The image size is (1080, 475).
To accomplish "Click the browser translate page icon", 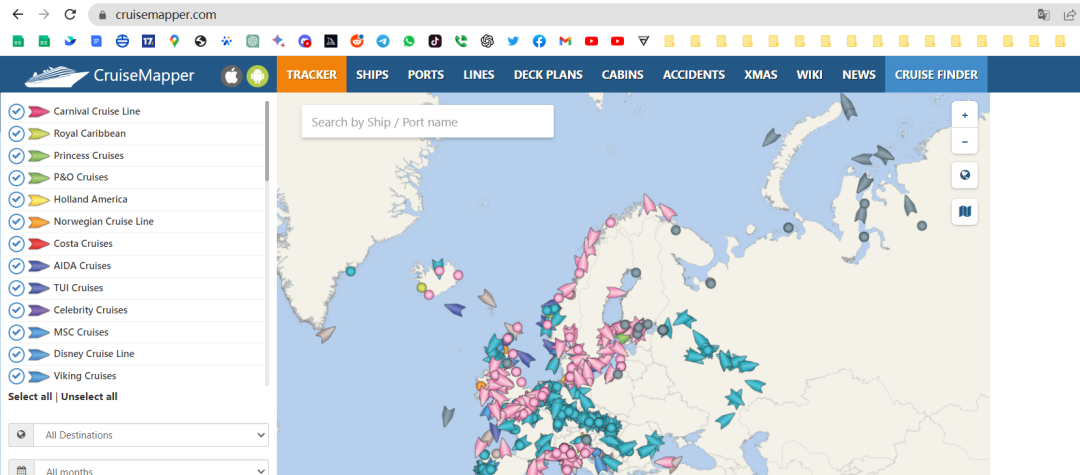I will coord(1043,14).
